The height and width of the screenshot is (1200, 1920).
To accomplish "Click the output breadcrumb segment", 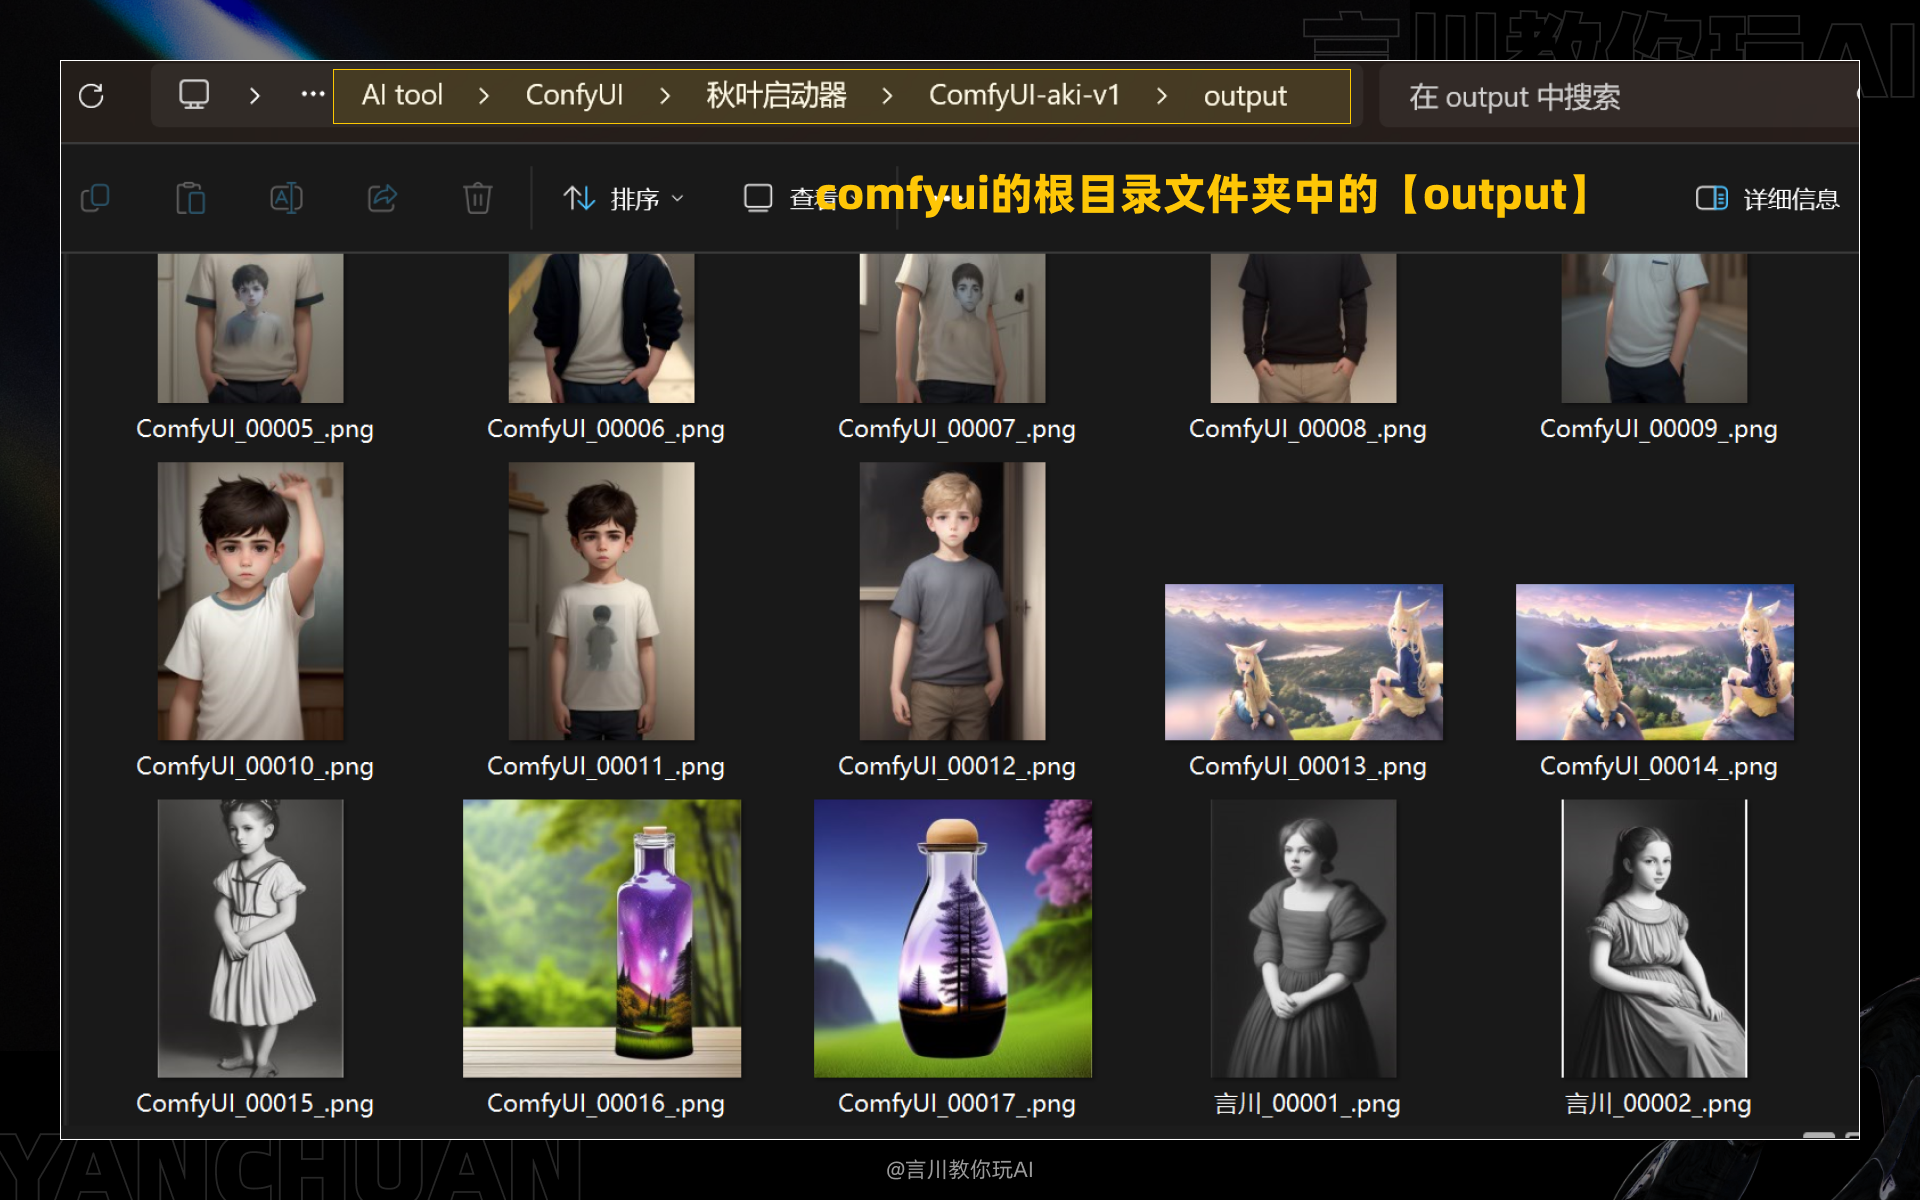I will [x=1243, y=95].
